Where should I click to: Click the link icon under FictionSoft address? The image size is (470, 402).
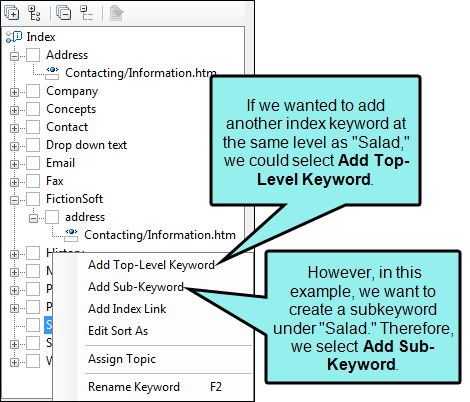pyautogui.click(x=71, y=235)
